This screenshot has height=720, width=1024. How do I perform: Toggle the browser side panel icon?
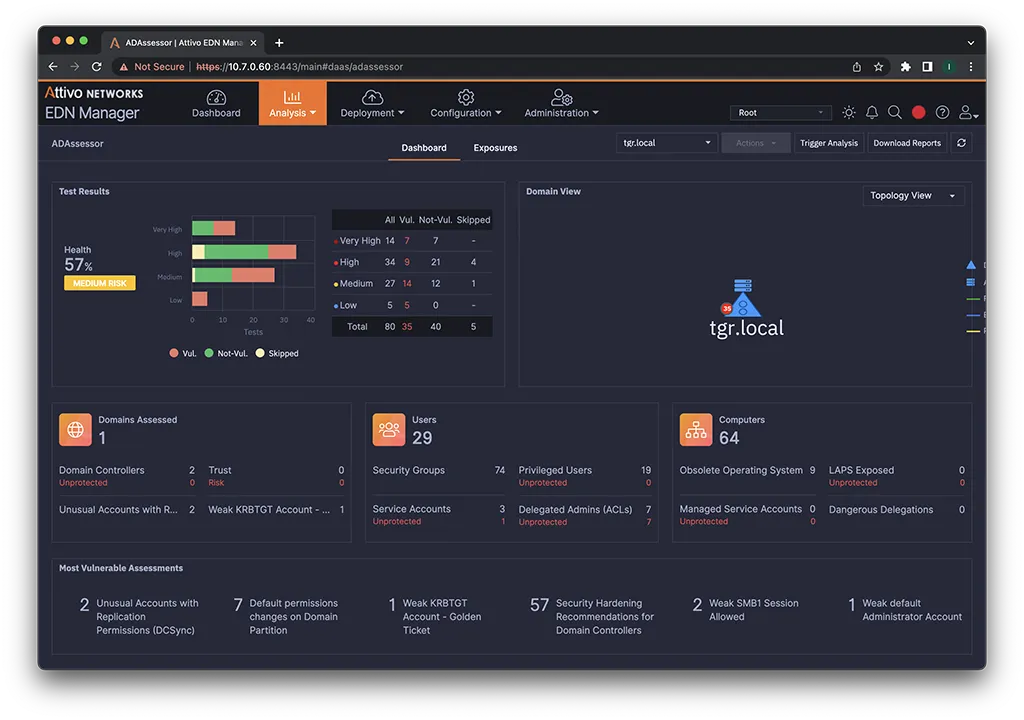(x=927, y=67)
